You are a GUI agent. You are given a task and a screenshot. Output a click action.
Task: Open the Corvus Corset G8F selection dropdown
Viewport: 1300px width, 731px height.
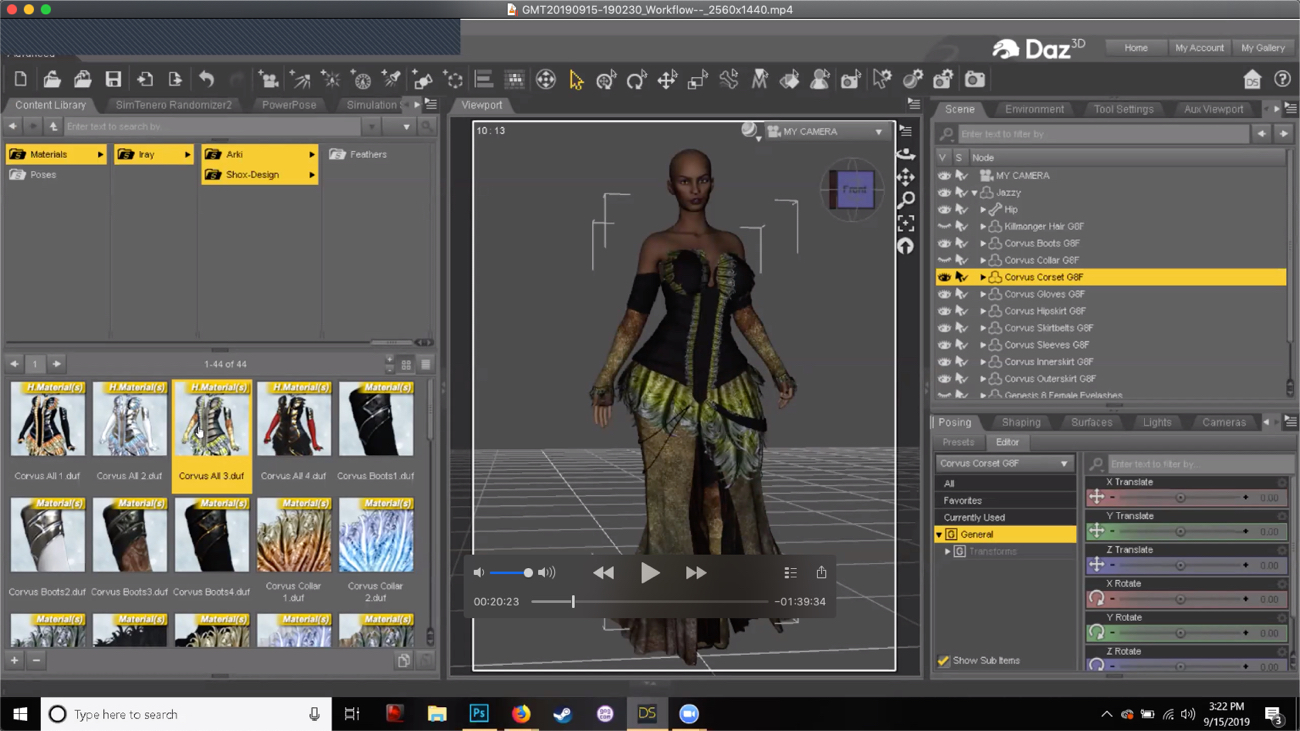(1004, 464)
